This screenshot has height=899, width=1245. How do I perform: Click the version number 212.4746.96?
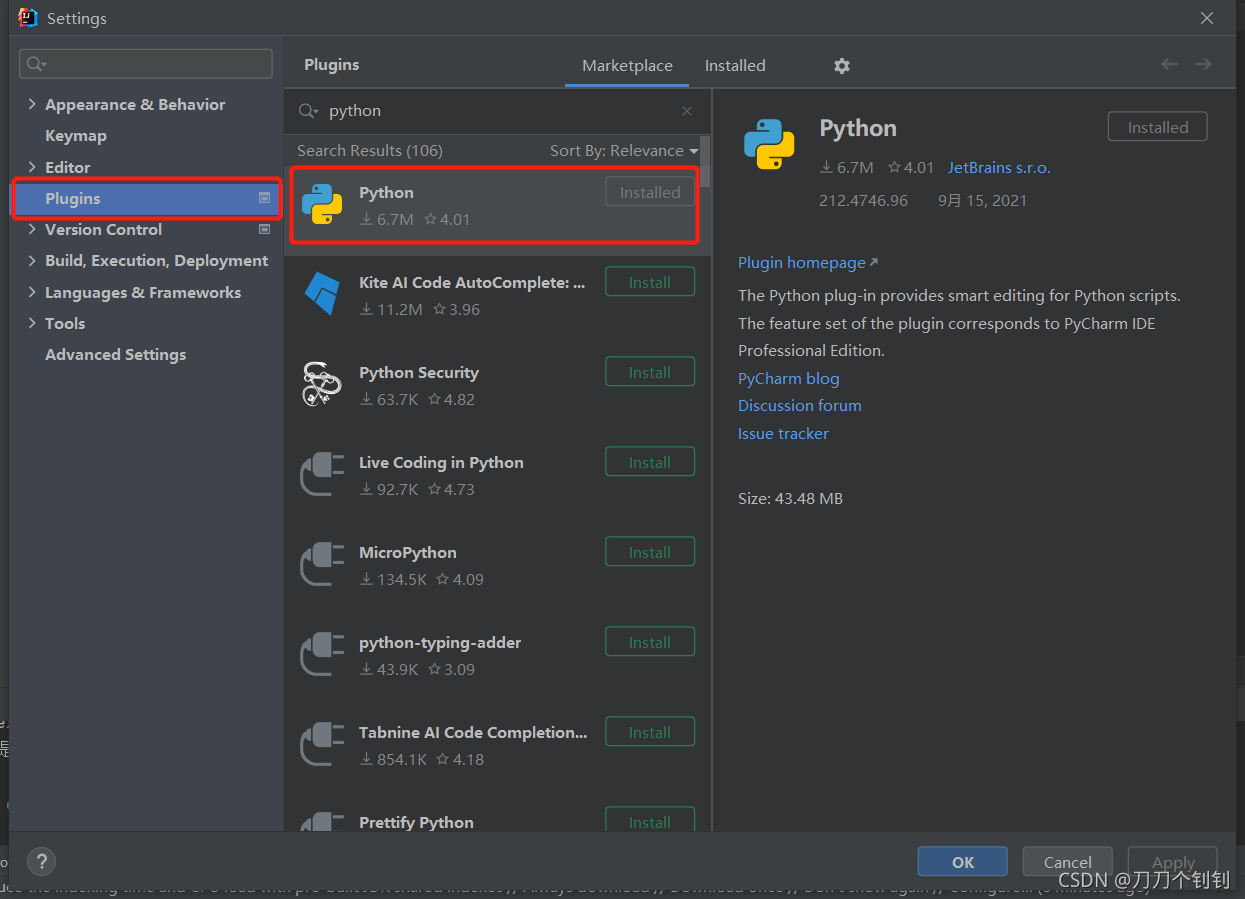click(x=863, y=200)
